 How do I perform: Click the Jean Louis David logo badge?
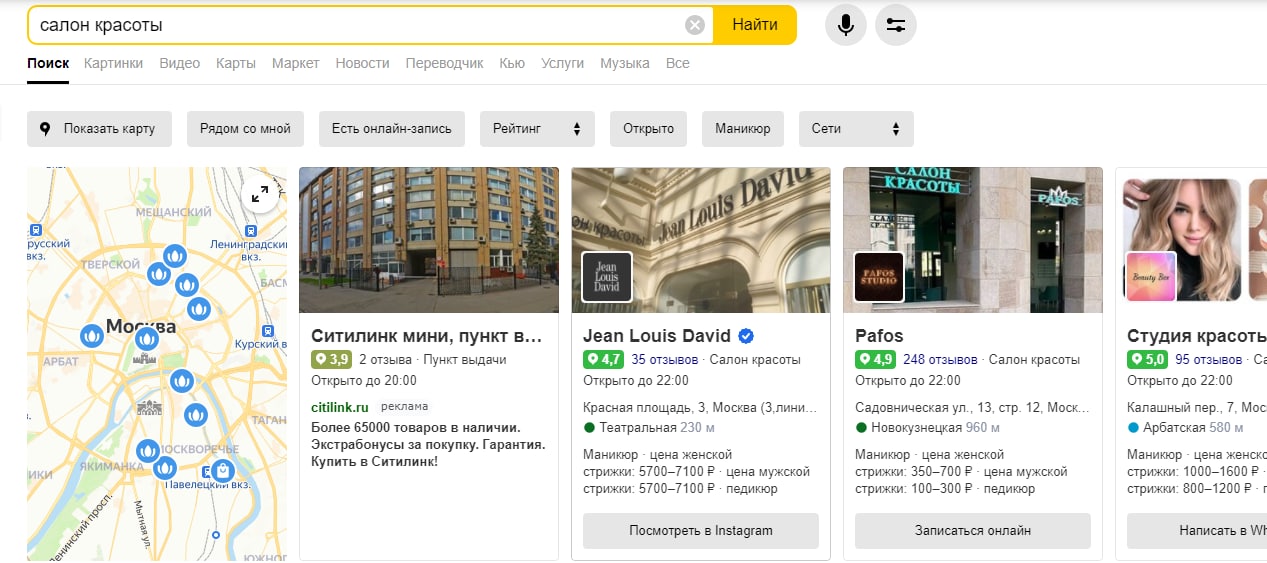point(607,277)
